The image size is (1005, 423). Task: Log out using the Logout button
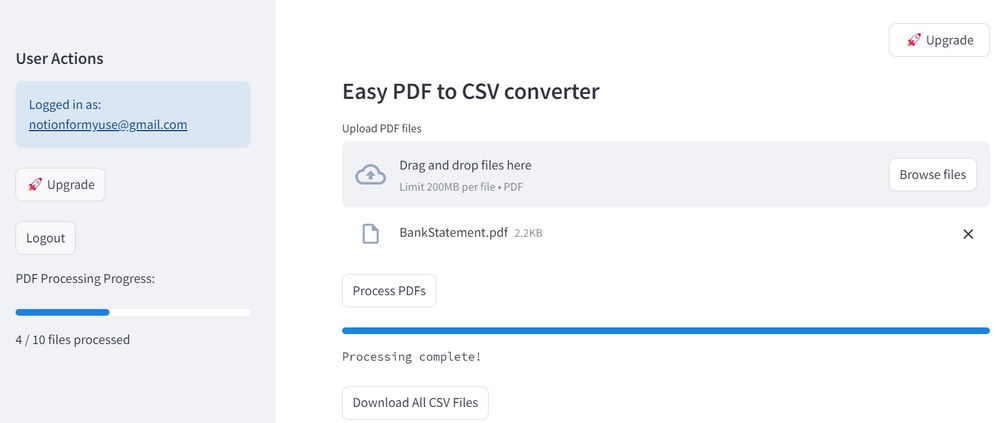(45, 238)
